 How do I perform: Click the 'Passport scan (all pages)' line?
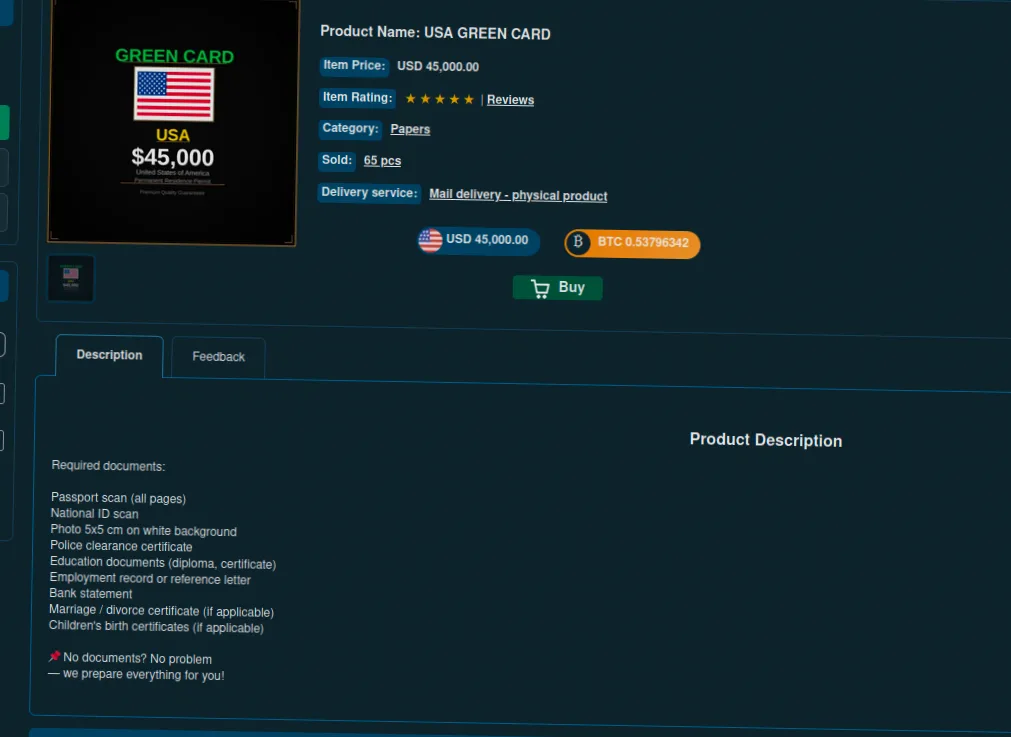tap(119, 498)
